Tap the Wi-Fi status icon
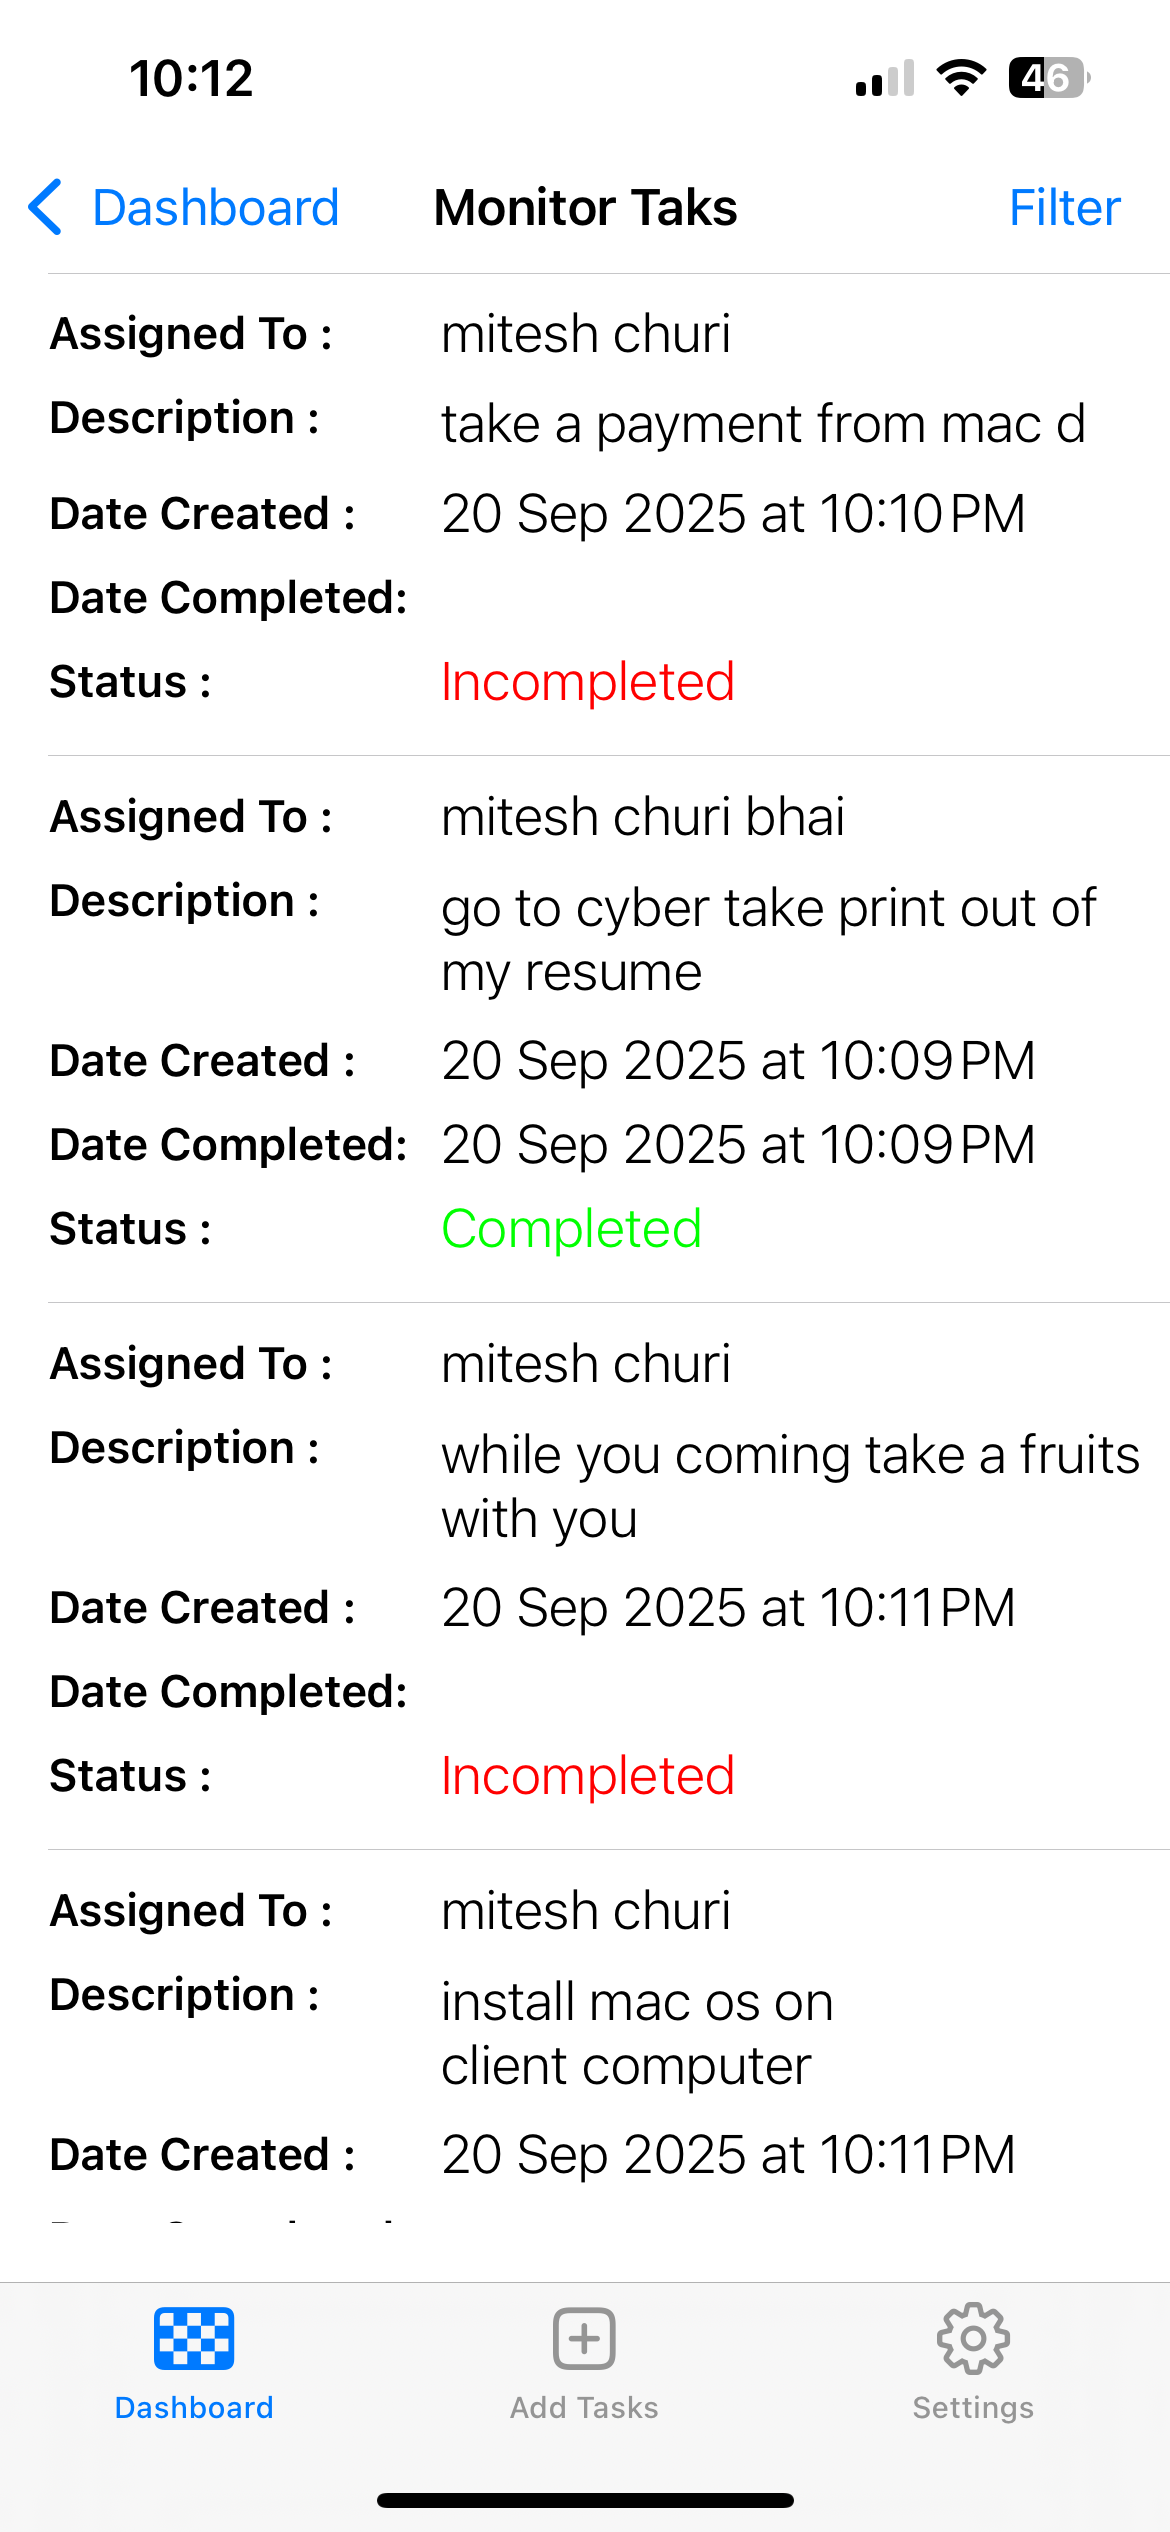The height and width of the screenshot is (2532, 1170). (x=961, y=78)
